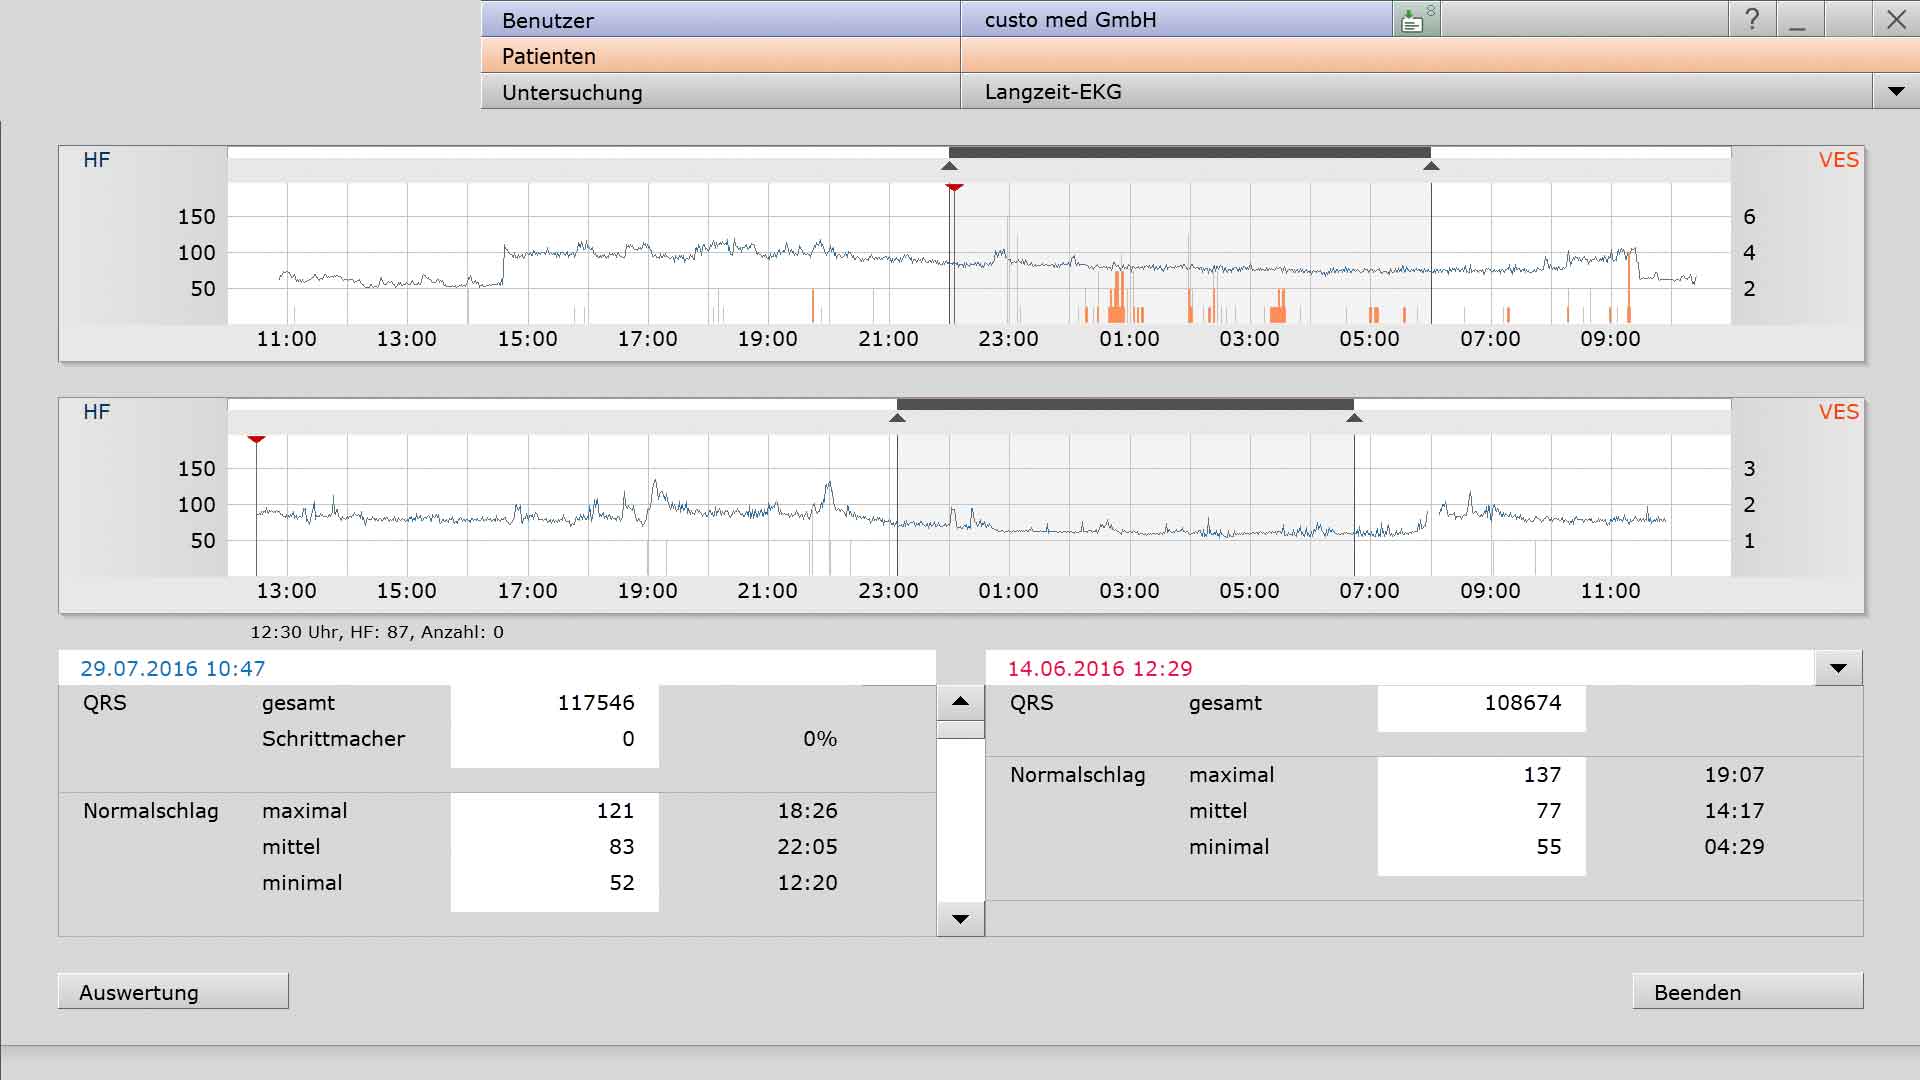Screen dimensions: 1920x1080
Task: Click the mittel heart rate value 77
Action: click(x=1549, y=811)
